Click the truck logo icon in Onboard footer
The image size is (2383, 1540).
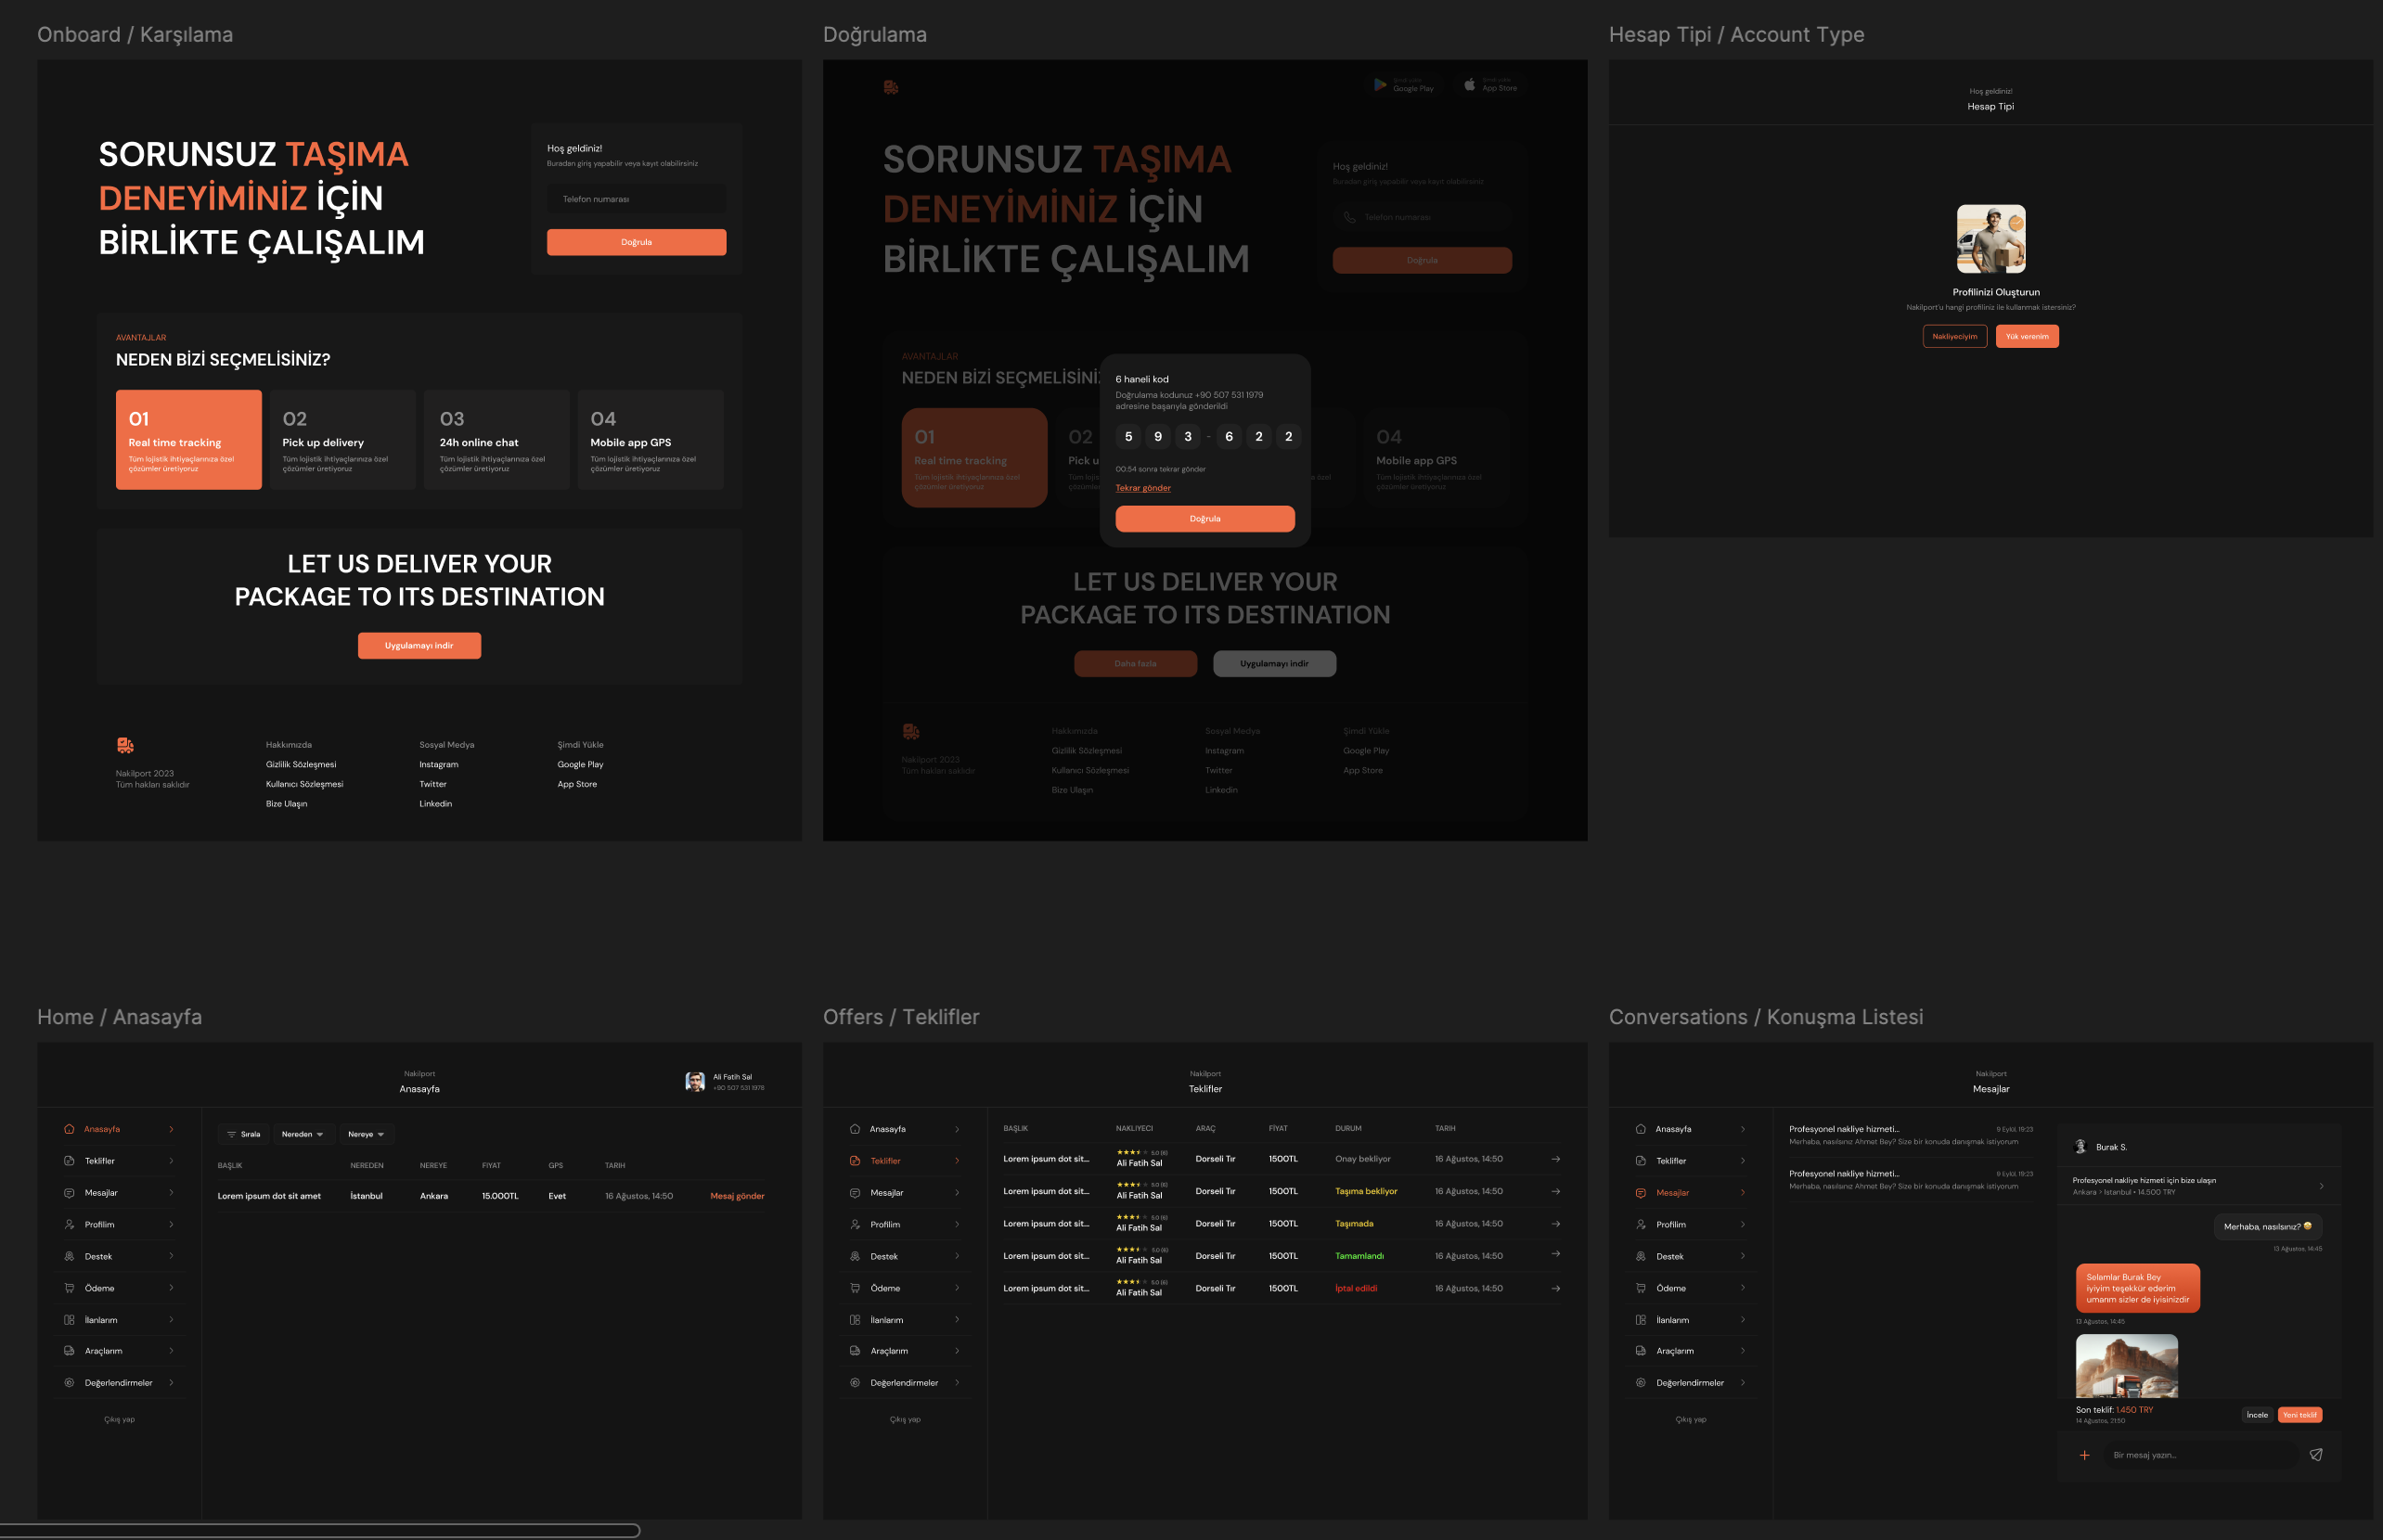[x=125, y=745]
